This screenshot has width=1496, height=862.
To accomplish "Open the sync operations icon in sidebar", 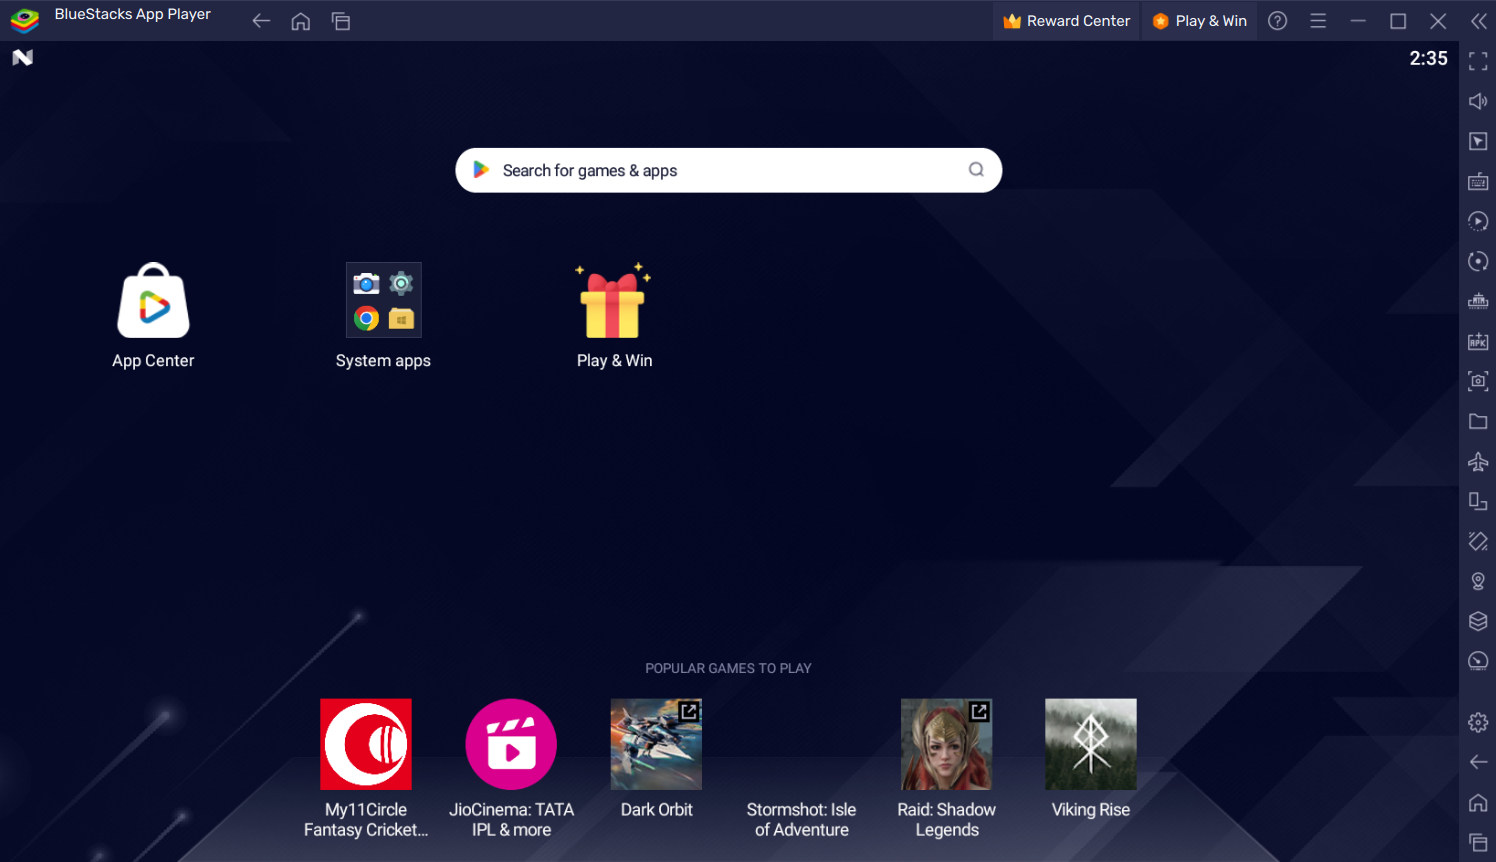I will click(x=1478, y=262).
